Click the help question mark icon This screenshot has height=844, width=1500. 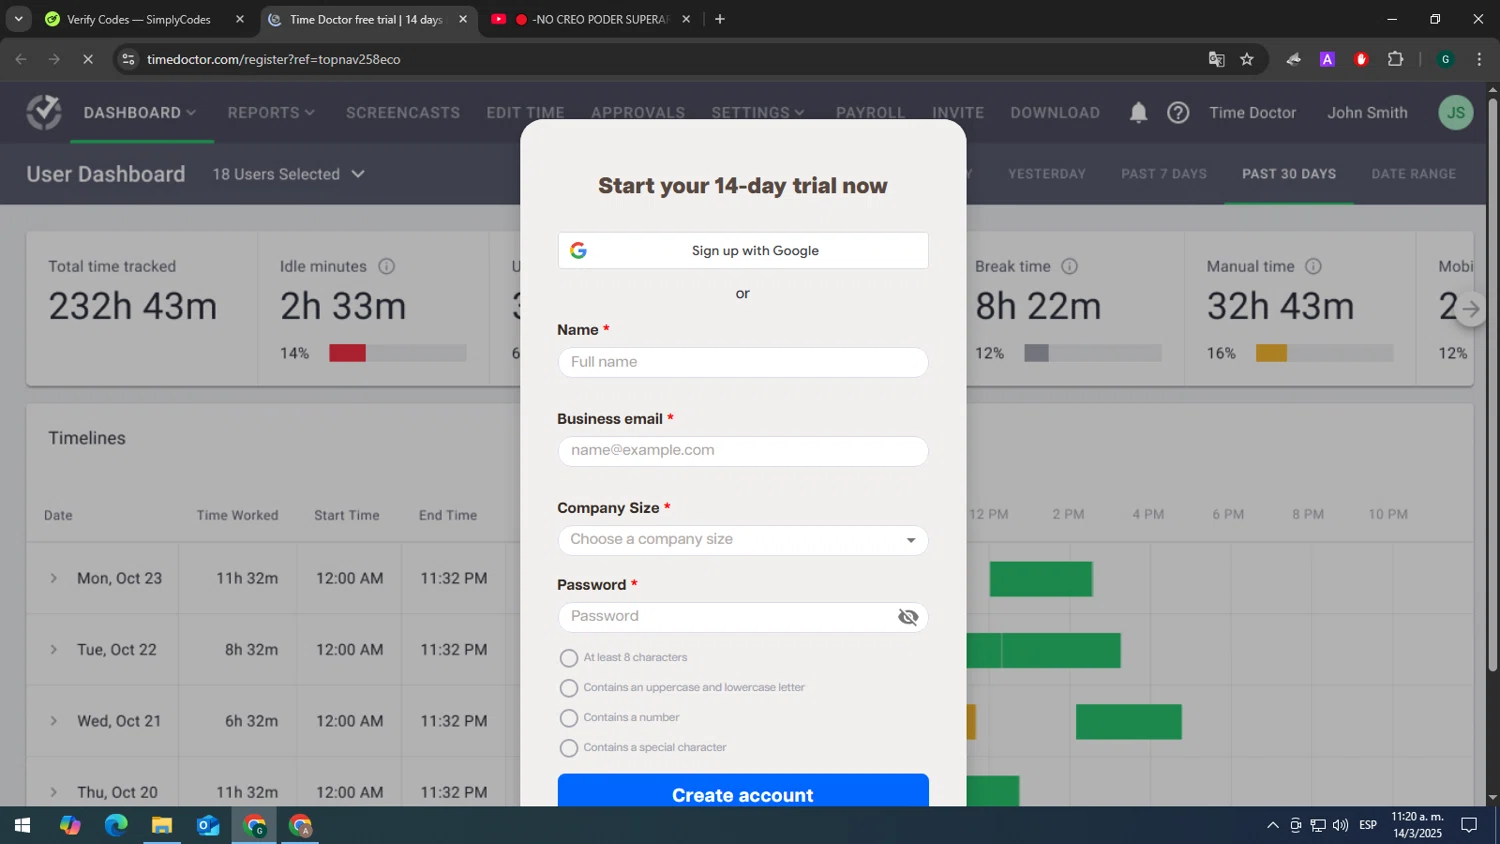pyautogui.click(x=1178, y=113)
